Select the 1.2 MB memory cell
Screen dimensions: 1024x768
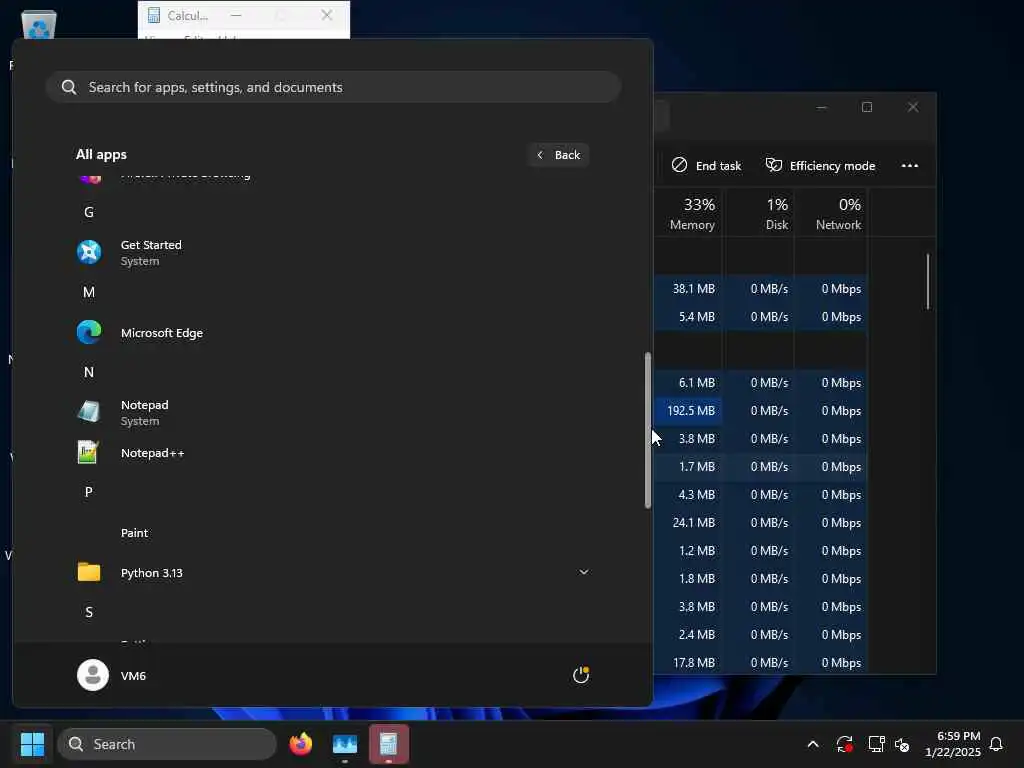coord(688,551)
